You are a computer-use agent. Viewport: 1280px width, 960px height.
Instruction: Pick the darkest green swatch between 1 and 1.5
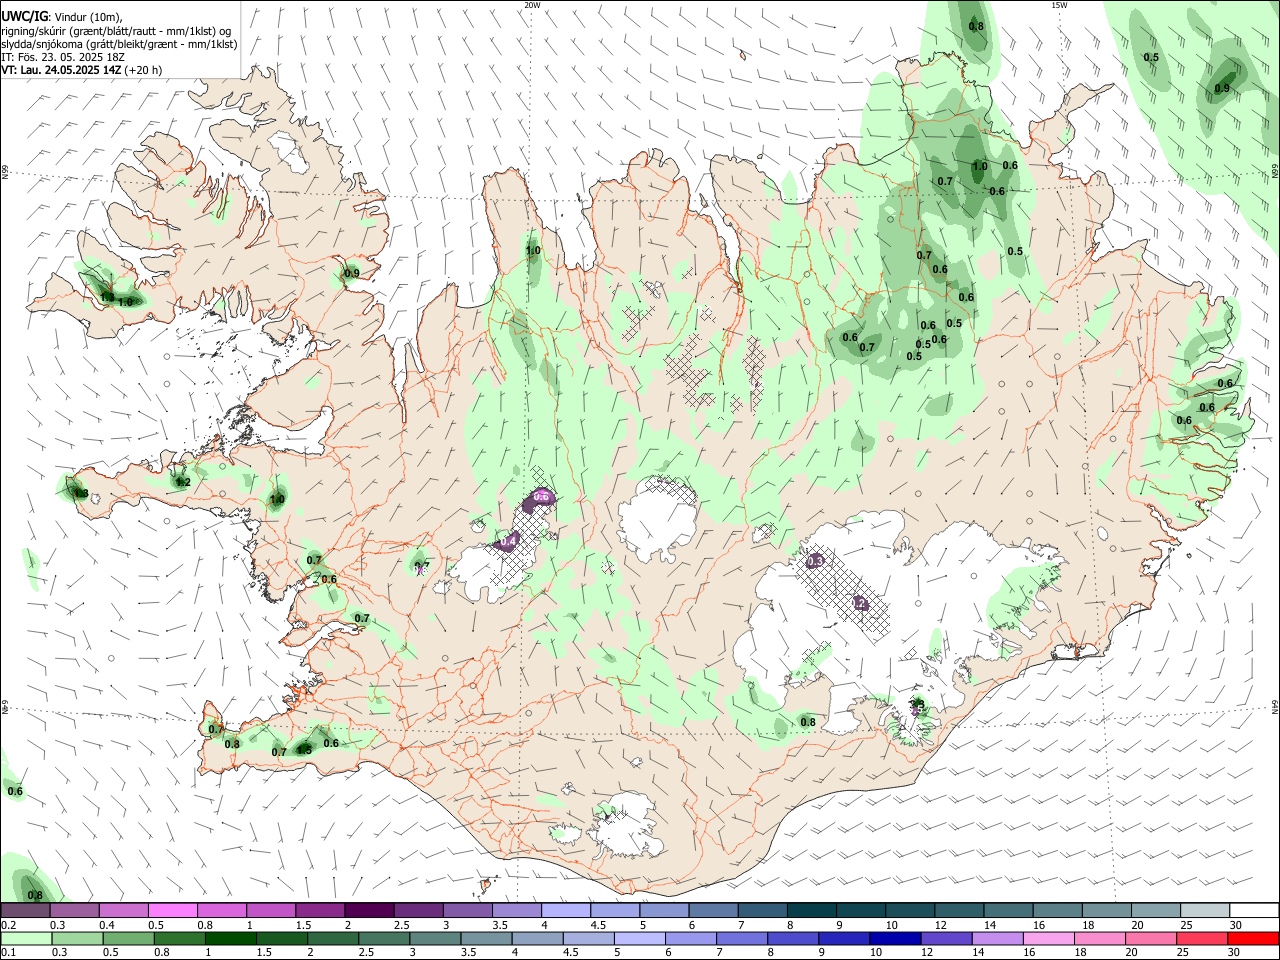[x=230, y=938]
